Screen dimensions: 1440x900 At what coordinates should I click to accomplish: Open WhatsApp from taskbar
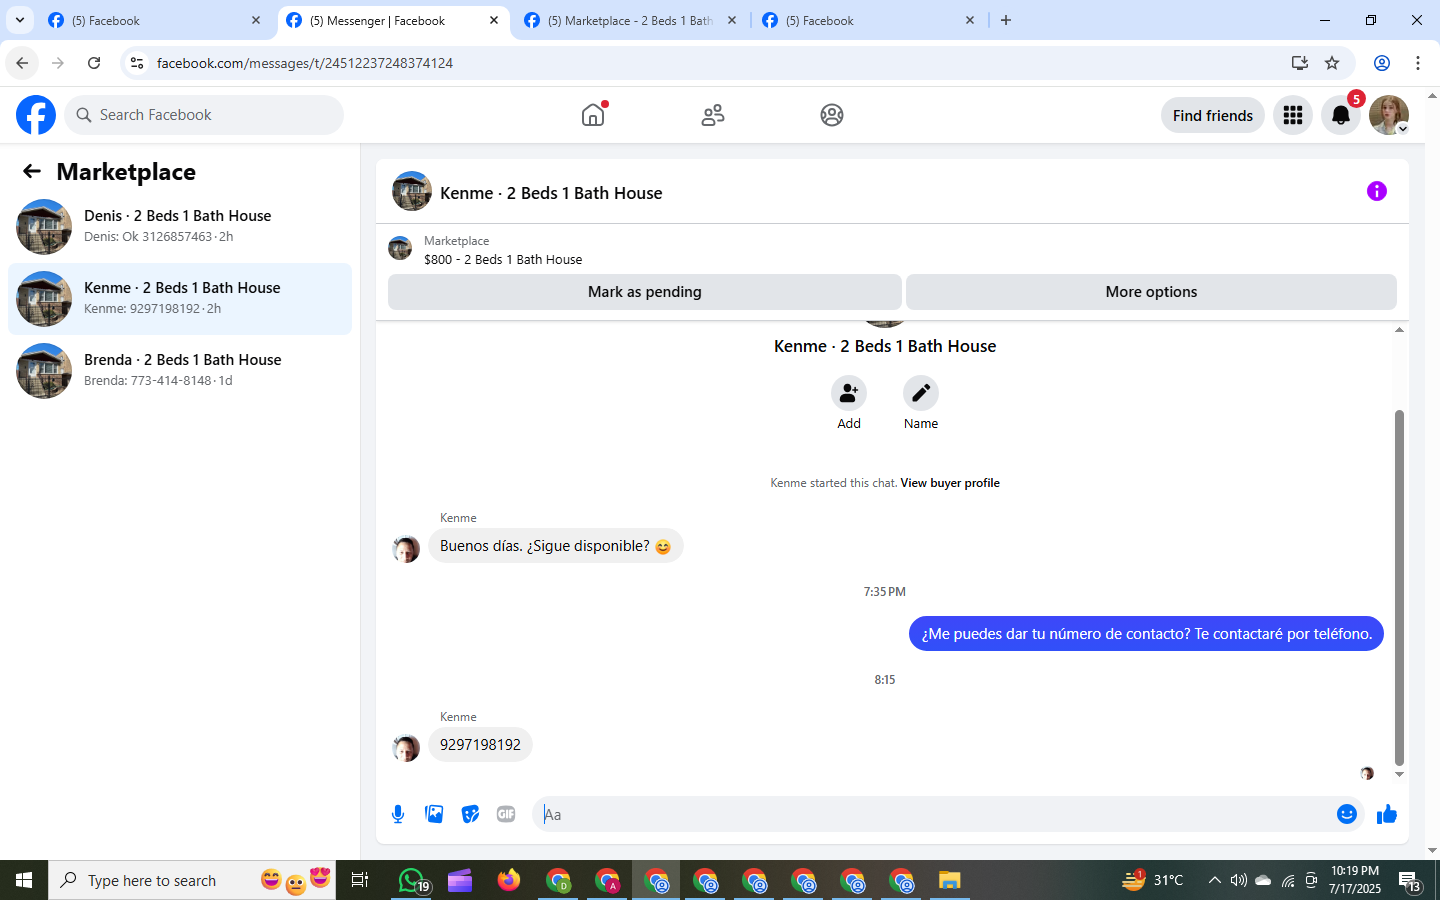point(411,880)
